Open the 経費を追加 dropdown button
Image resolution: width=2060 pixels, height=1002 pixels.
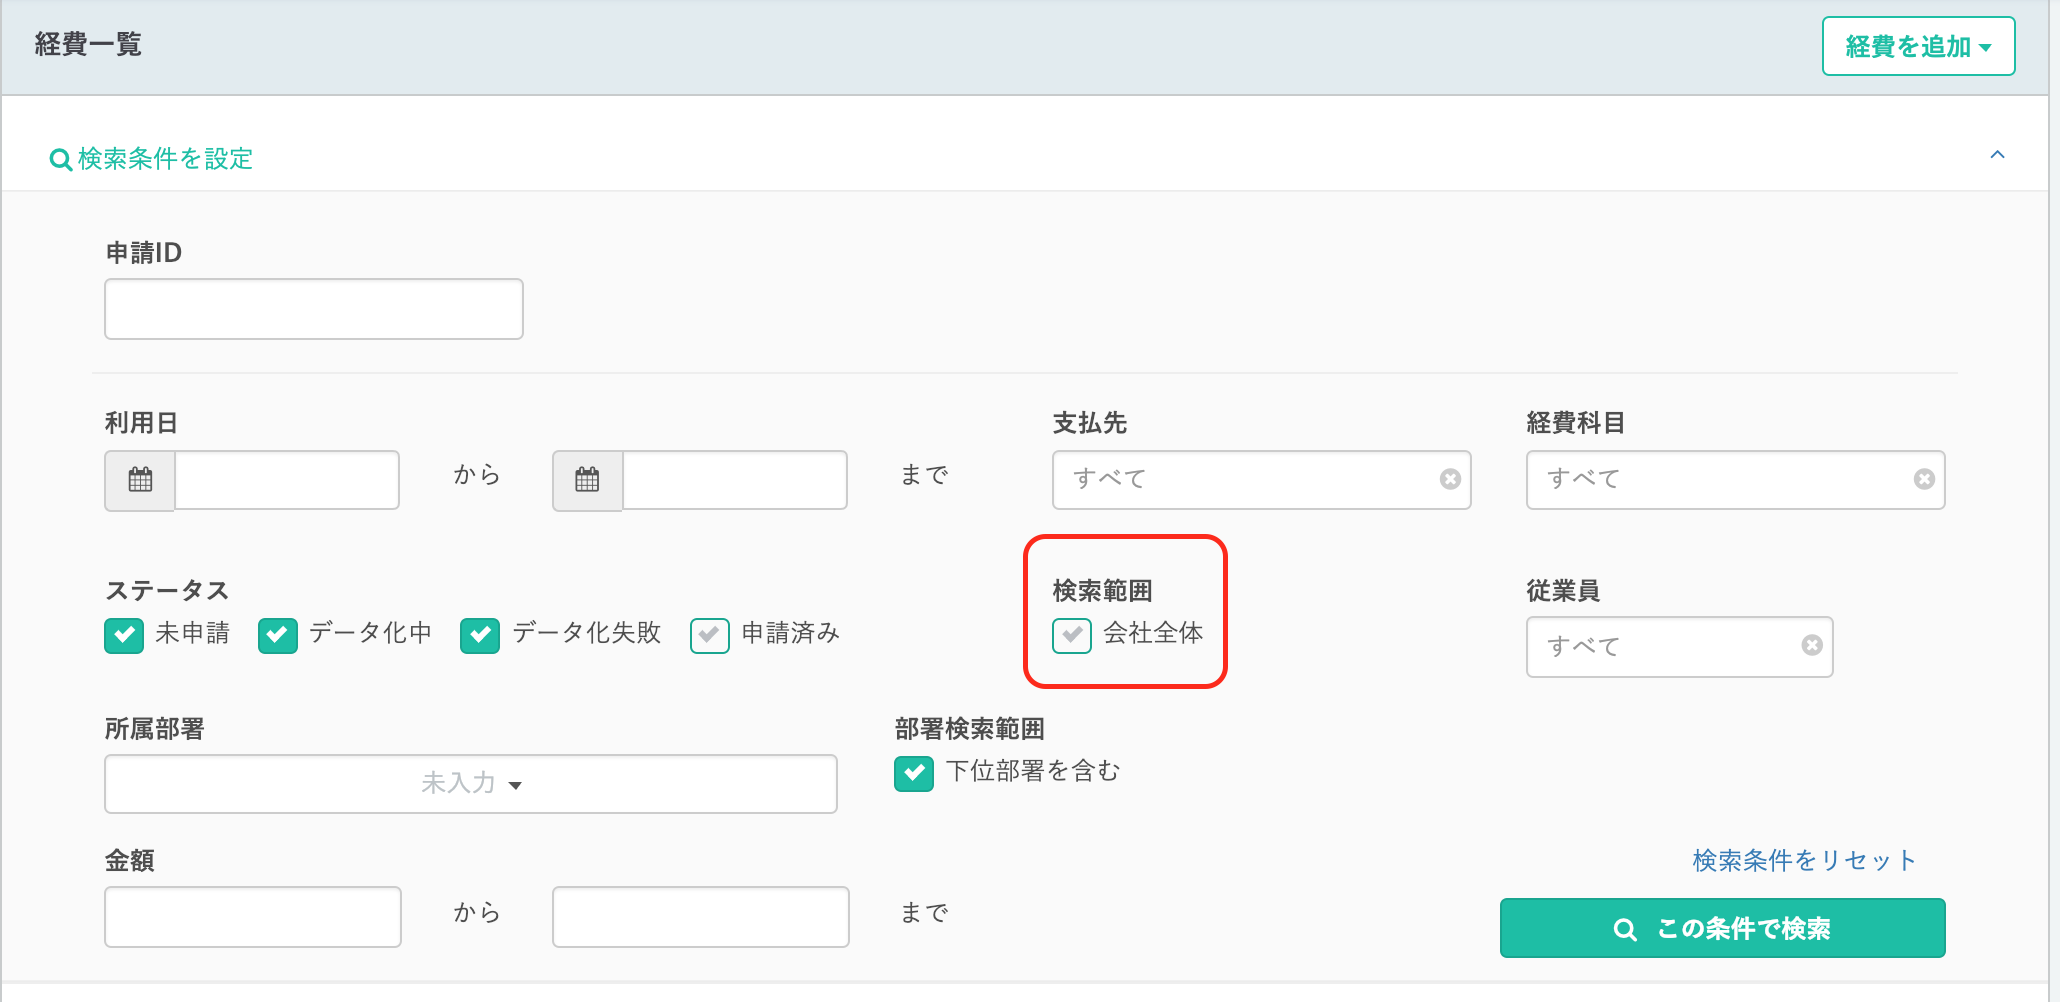(1918, 46)
